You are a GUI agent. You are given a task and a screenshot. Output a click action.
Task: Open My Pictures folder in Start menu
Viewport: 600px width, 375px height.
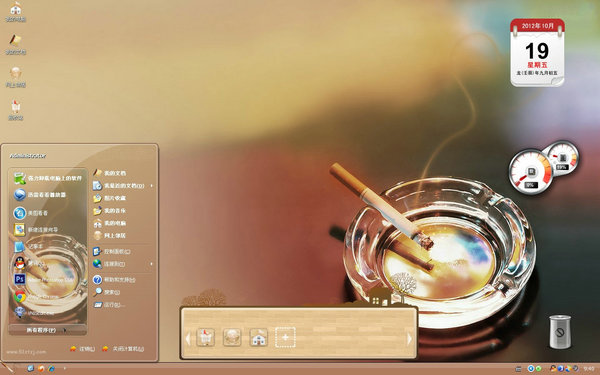pyautogui.click(x=110, y=198)
